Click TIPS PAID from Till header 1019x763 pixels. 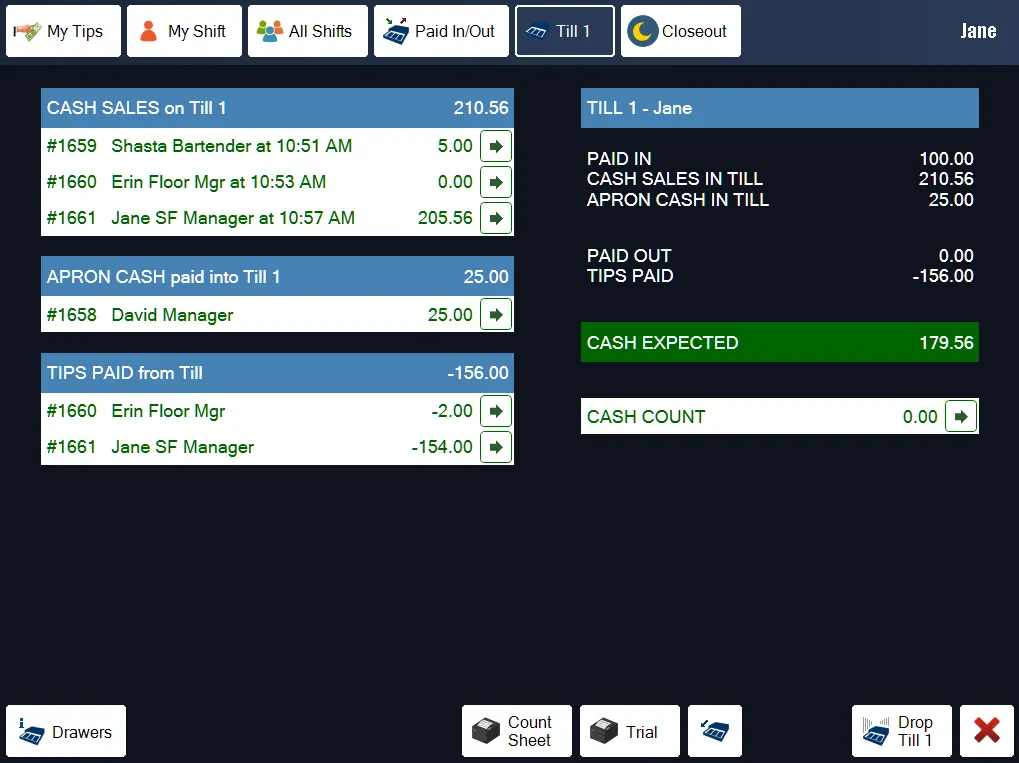click(277, 373)
